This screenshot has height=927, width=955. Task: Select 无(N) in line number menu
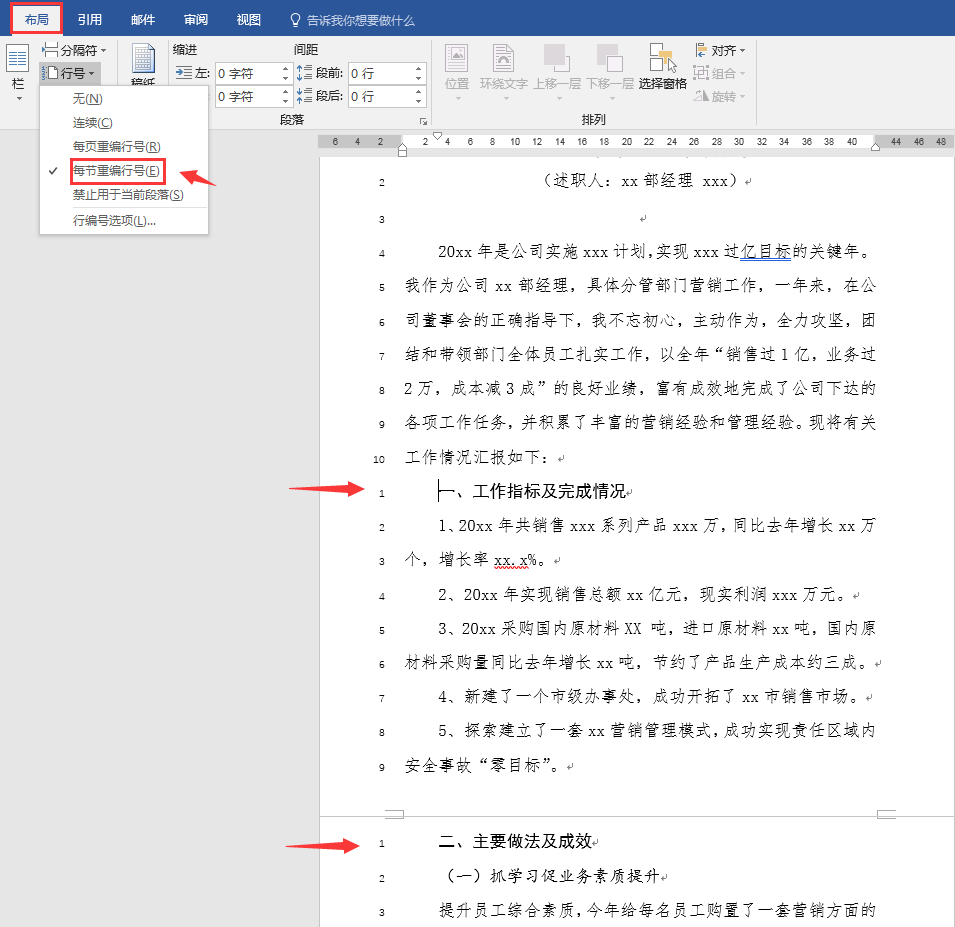pyautogui.click(x=88, y=99)
